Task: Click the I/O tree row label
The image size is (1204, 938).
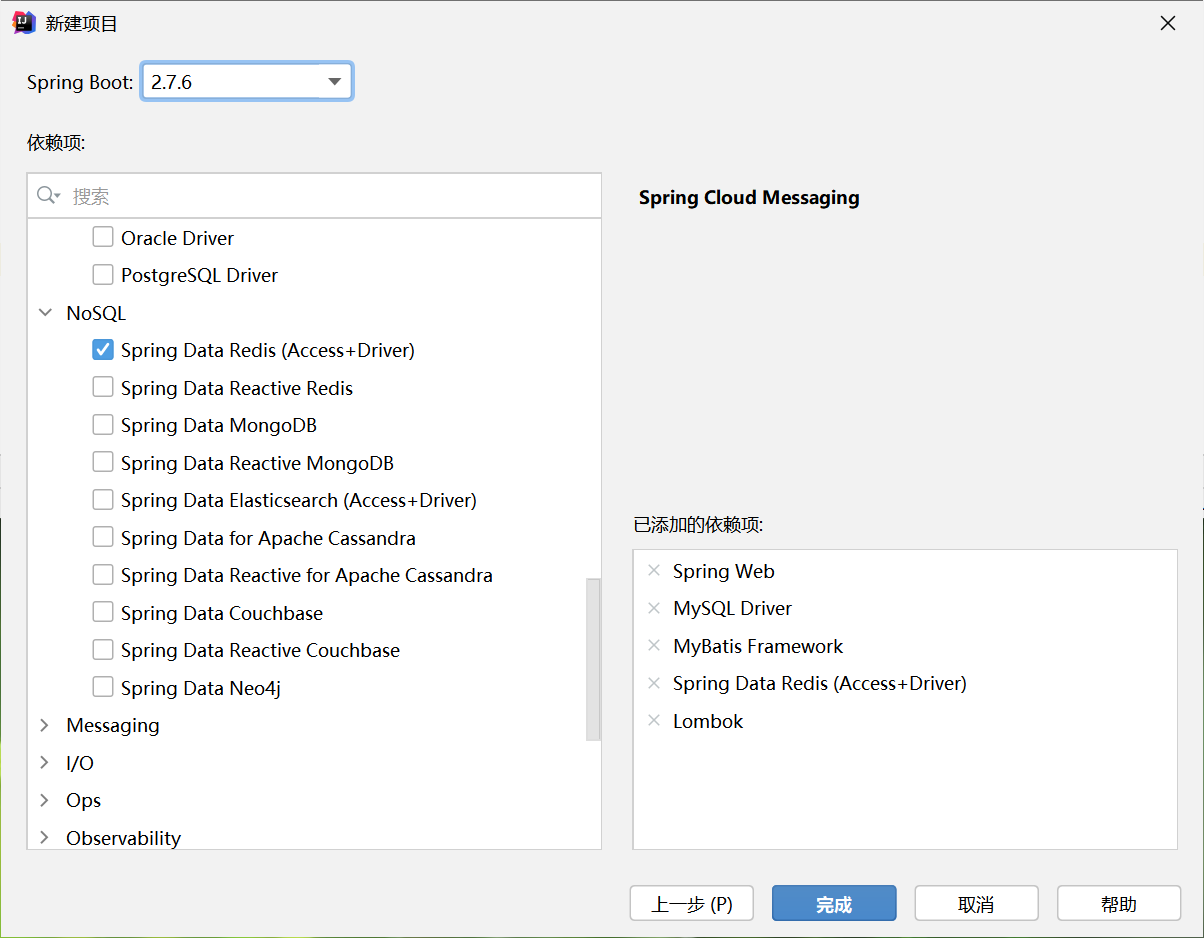Action: pyautogui.click(x=80, y=763)
